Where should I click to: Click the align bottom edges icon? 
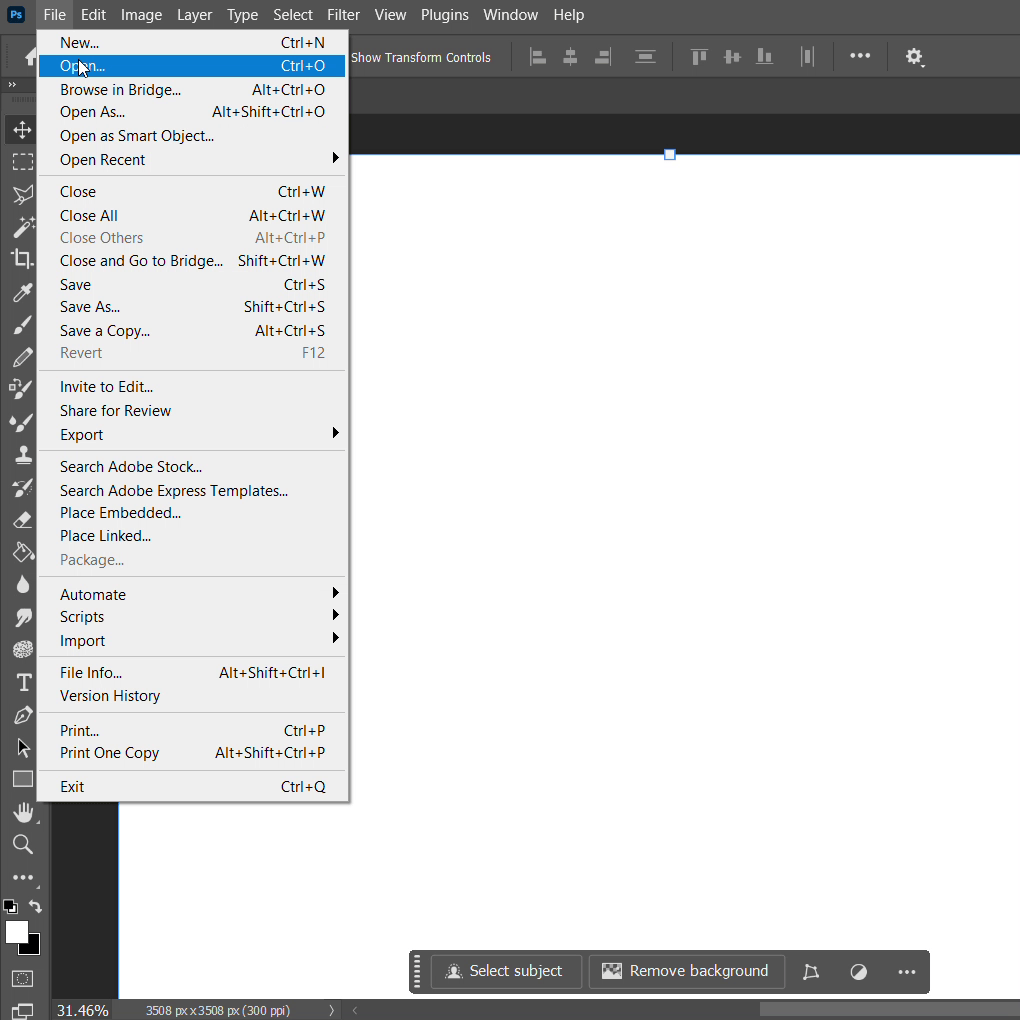pyautogui.click(x=764, y=57)
